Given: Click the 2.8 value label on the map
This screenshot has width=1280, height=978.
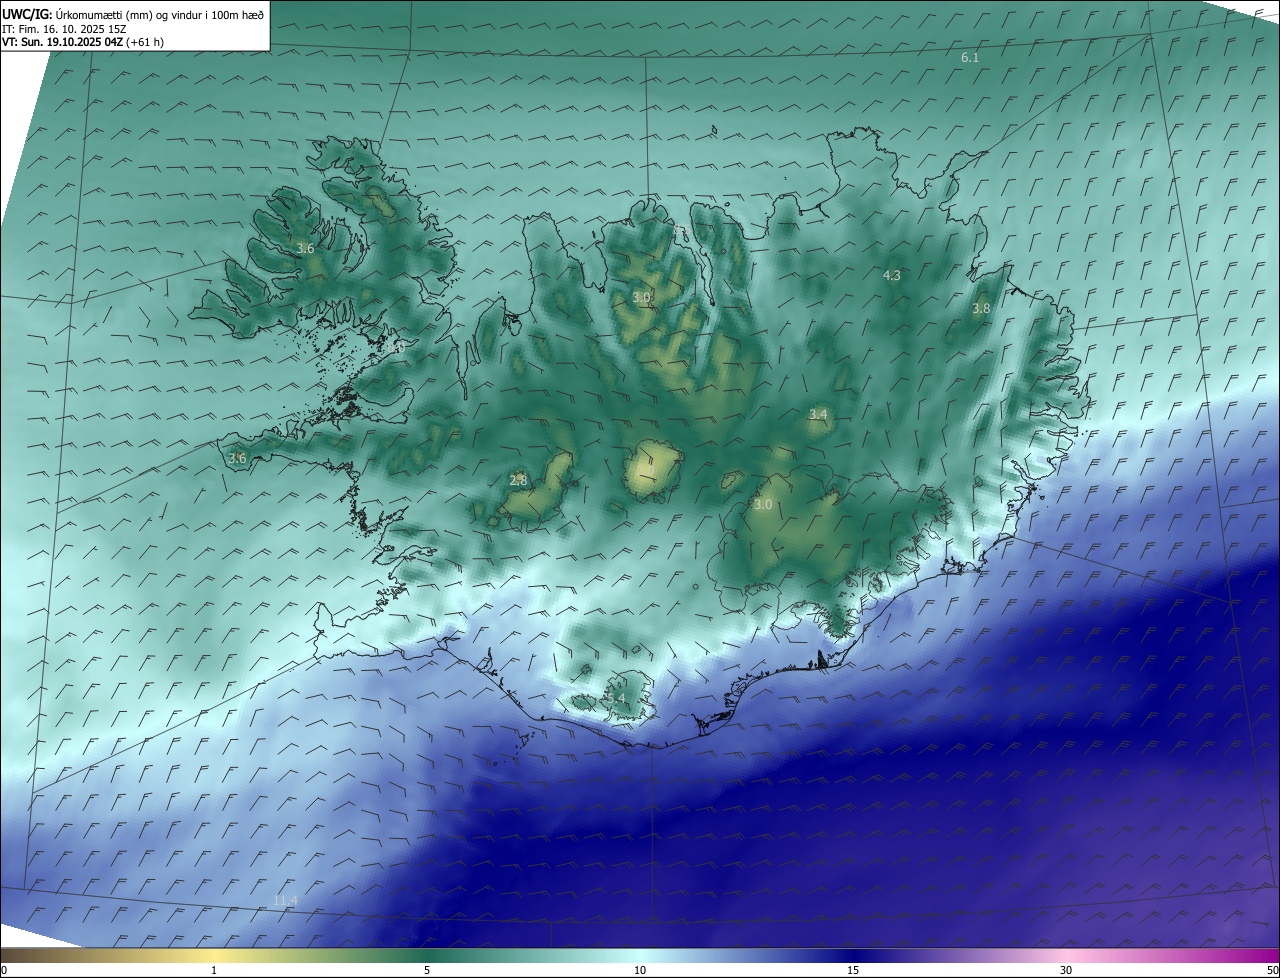Looking at the screenshot, I should (x=518, y=481).
